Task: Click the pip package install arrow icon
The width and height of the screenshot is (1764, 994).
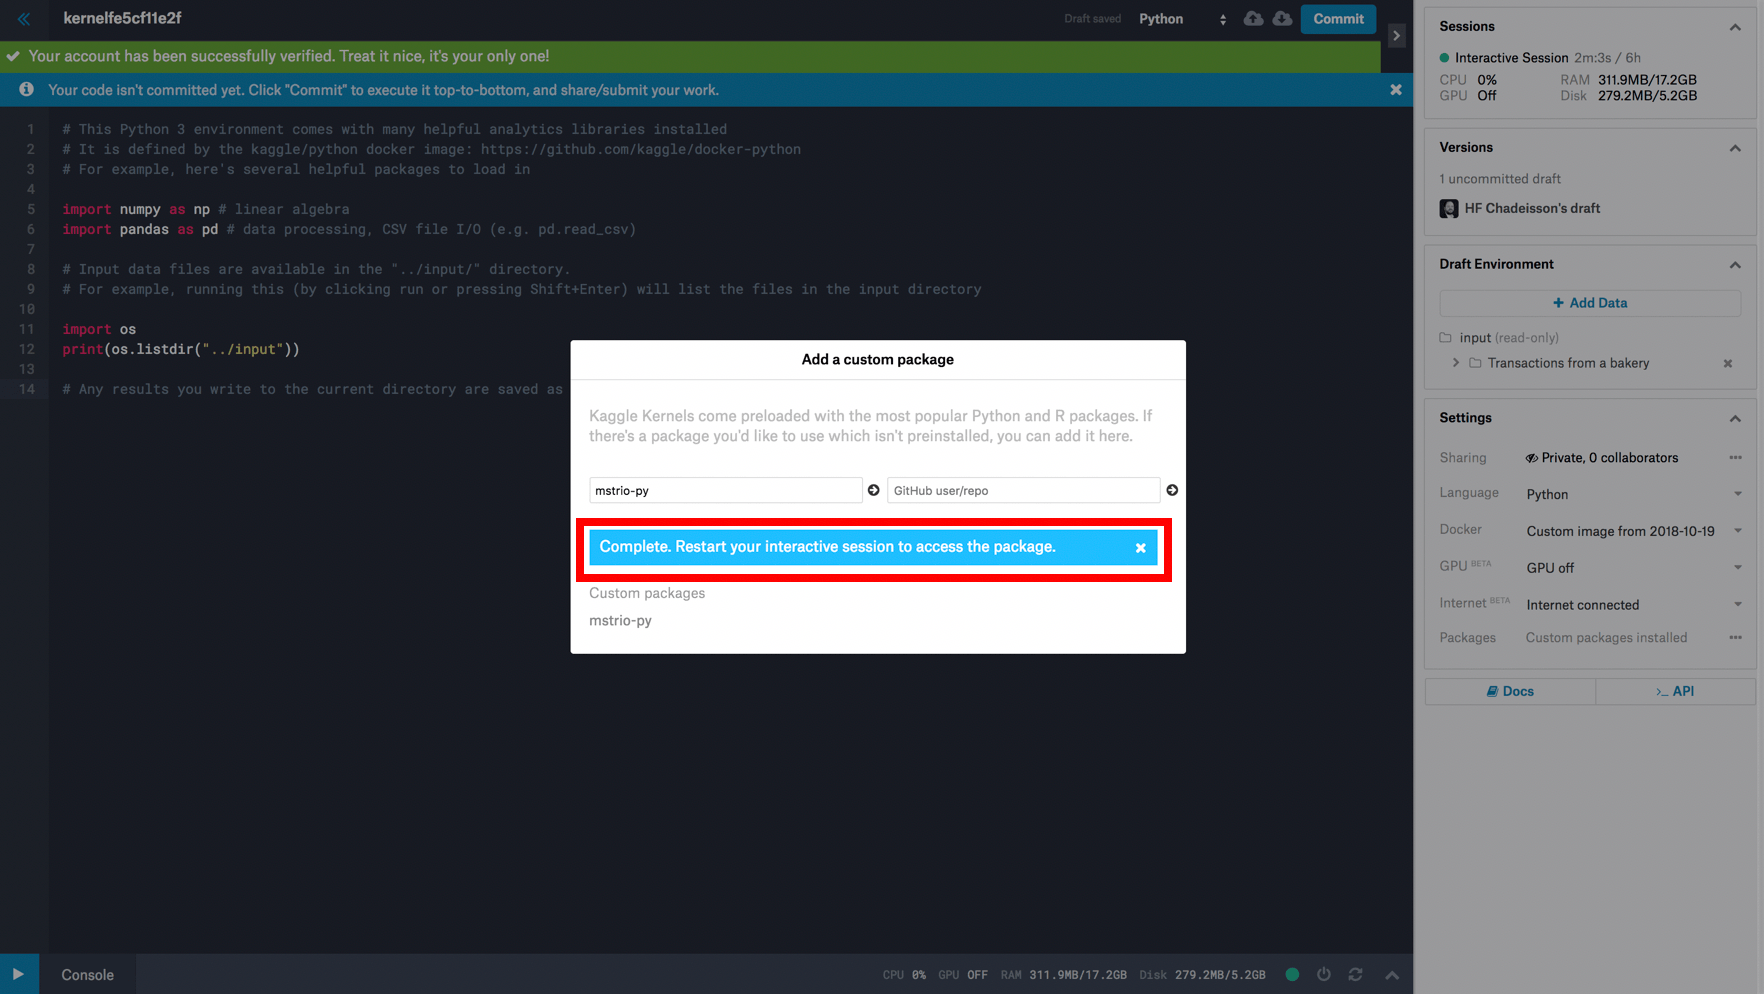Action: (873, 490)
